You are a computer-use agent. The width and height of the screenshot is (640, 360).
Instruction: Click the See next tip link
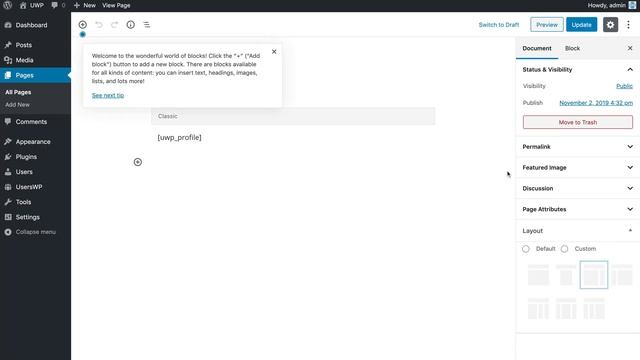click(x=108, y=95)
